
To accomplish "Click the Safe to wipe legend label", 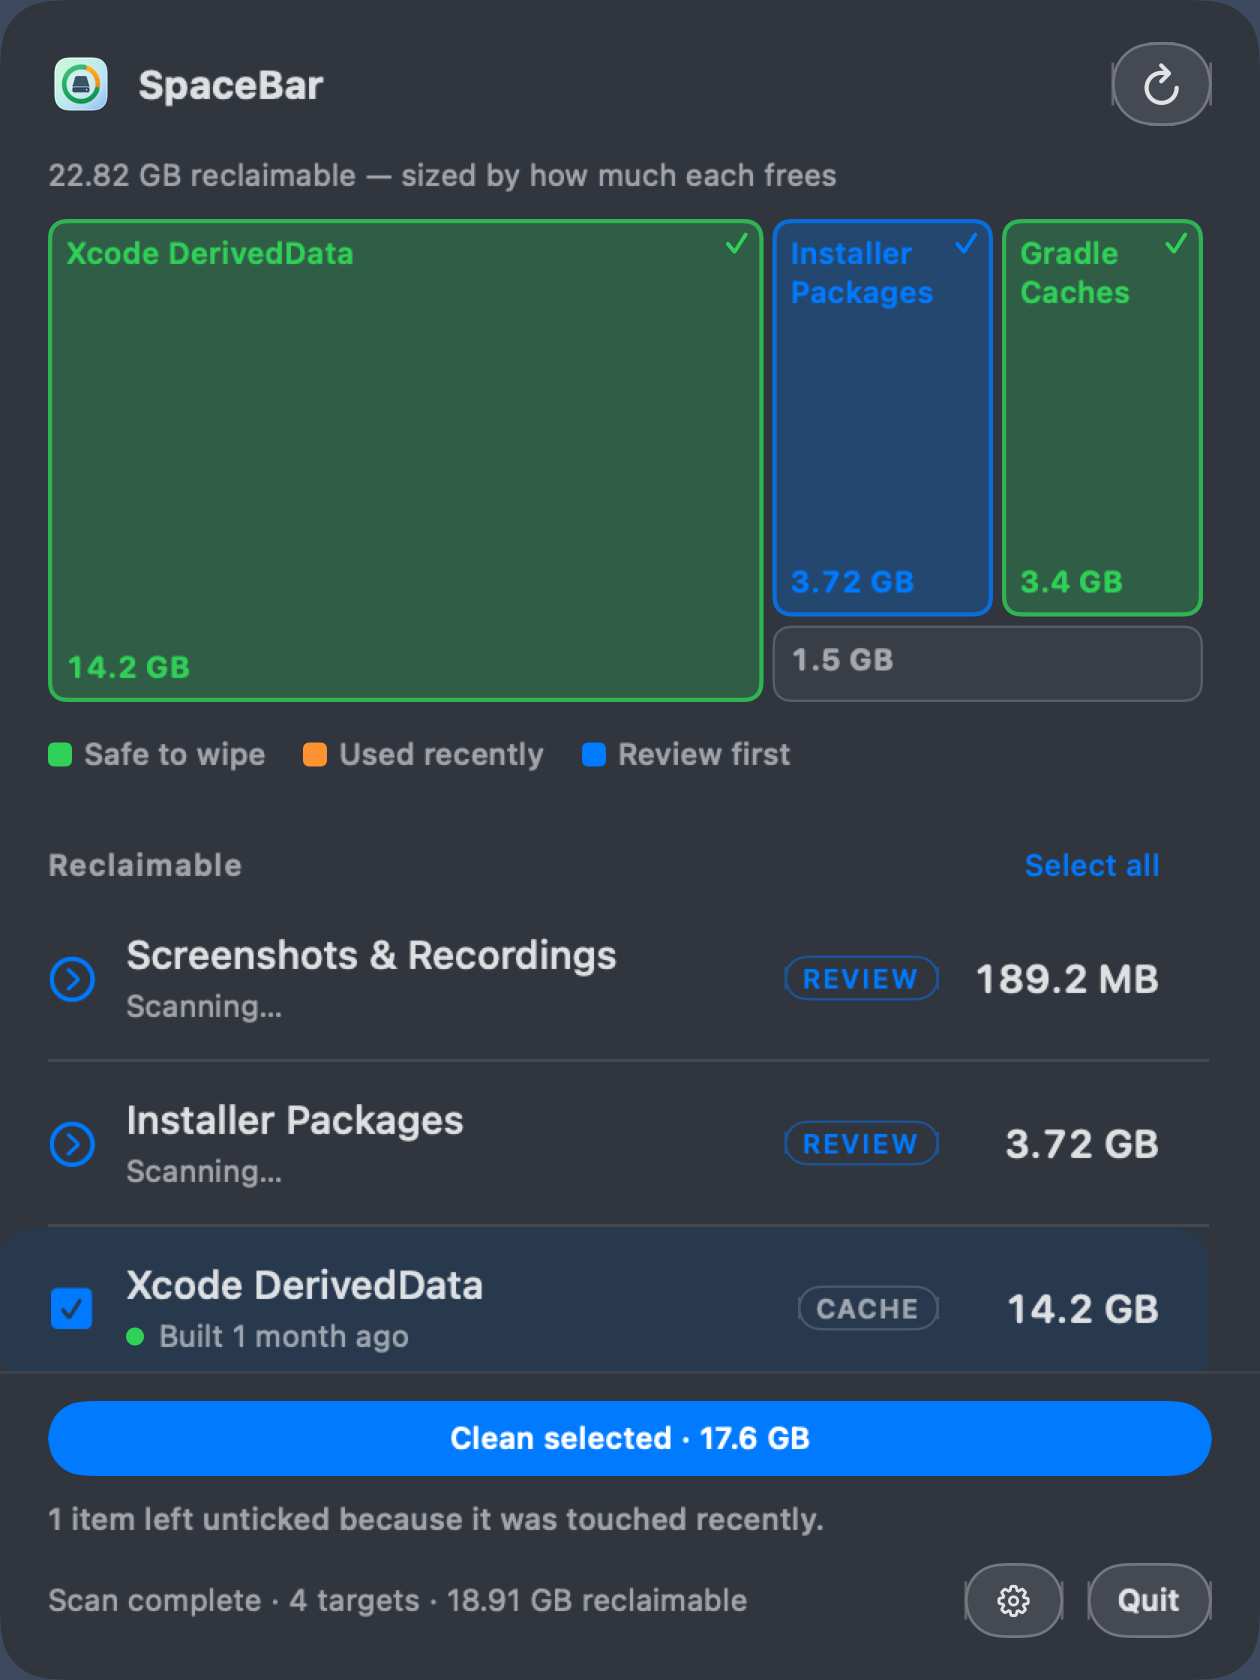I will point(175,755).
